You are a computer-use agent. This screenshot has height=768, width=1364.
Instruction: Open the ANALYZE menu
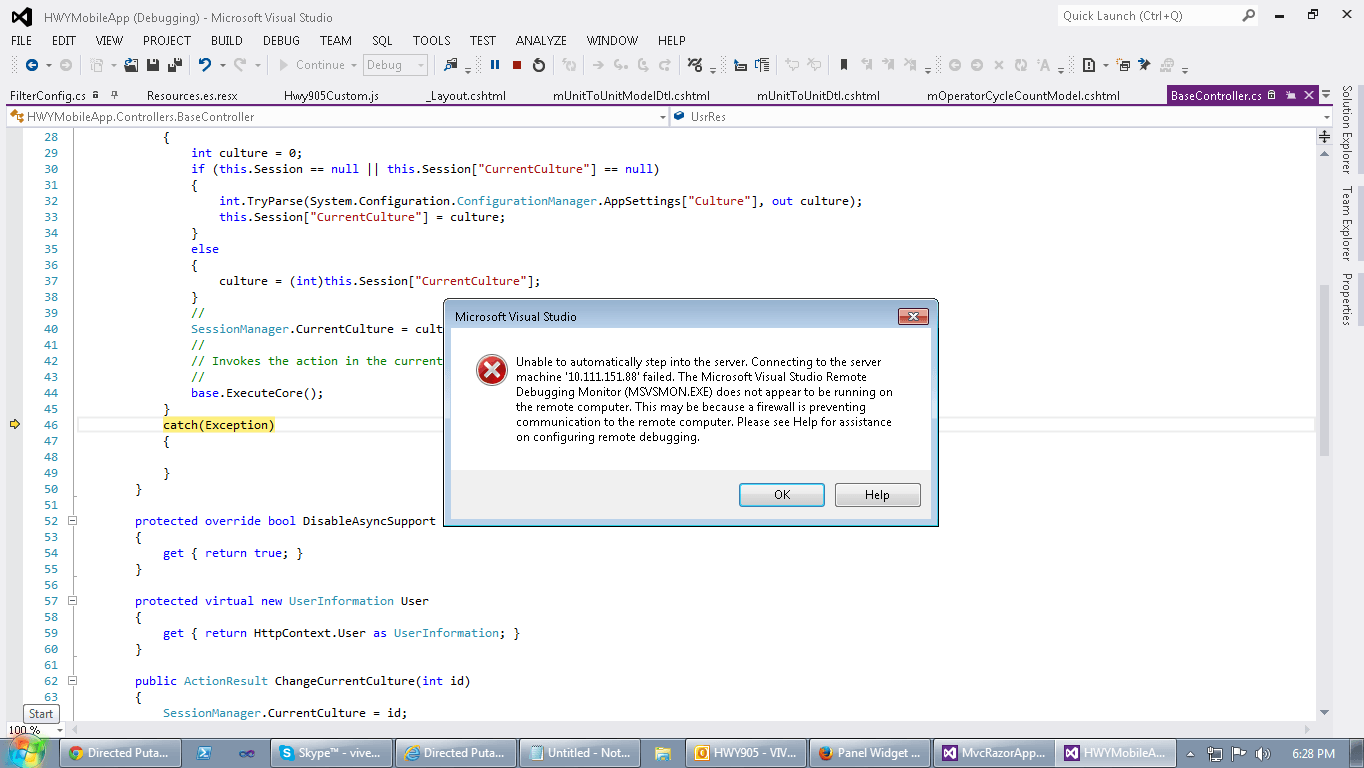tap(541, 41)
